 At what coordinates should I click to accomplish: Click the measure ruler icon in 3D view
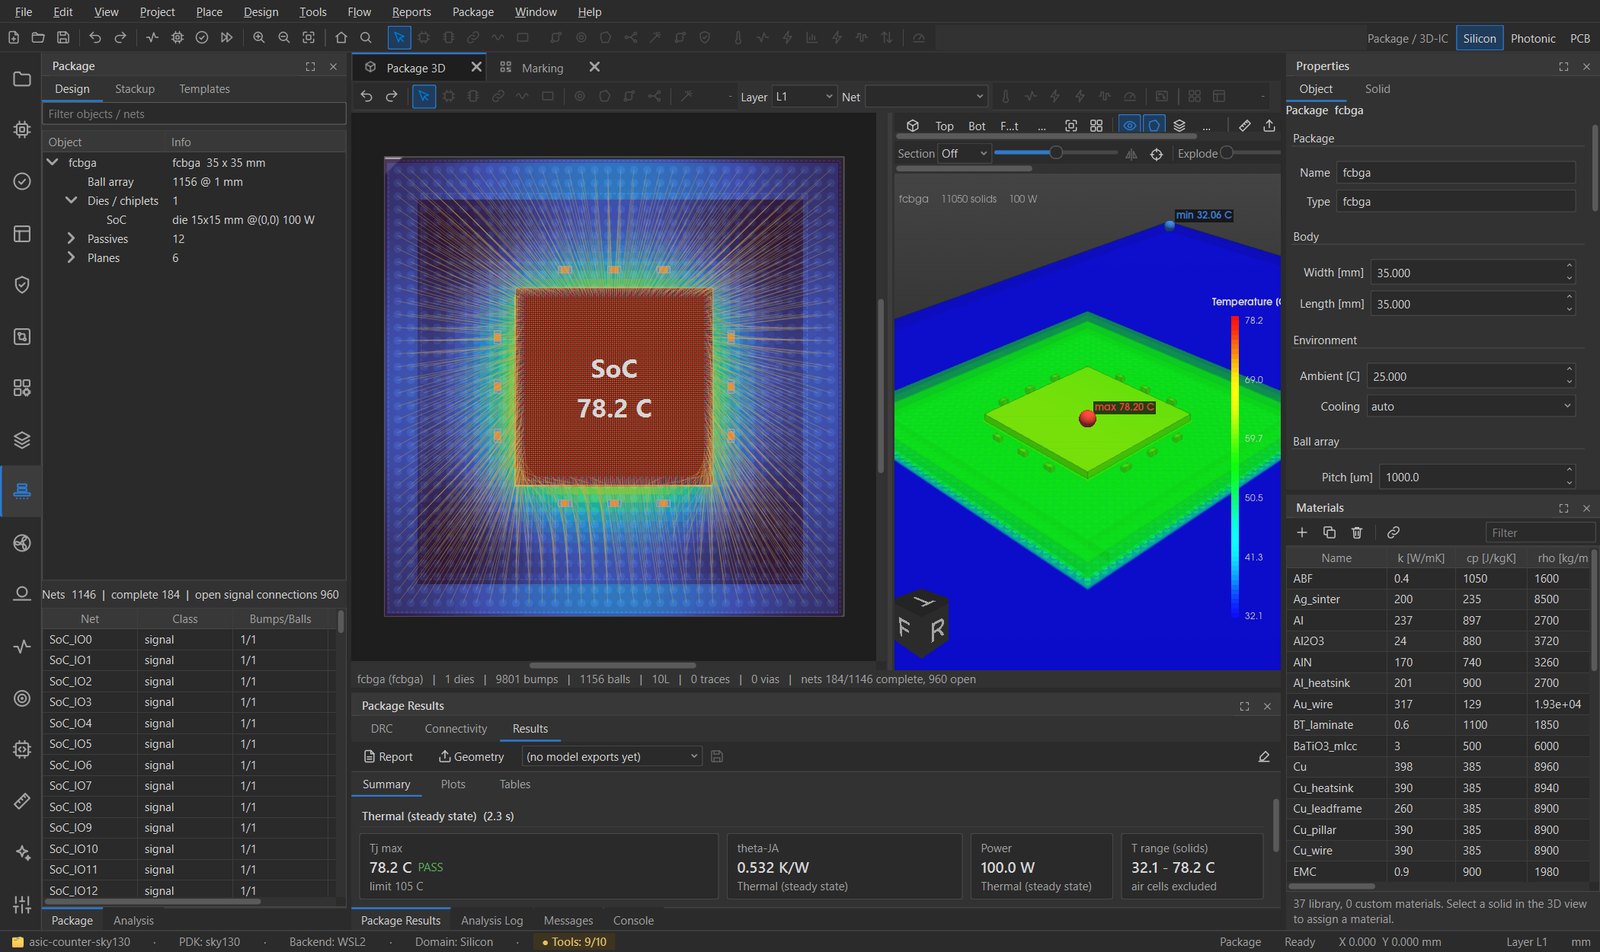(x=1244, y=126)
